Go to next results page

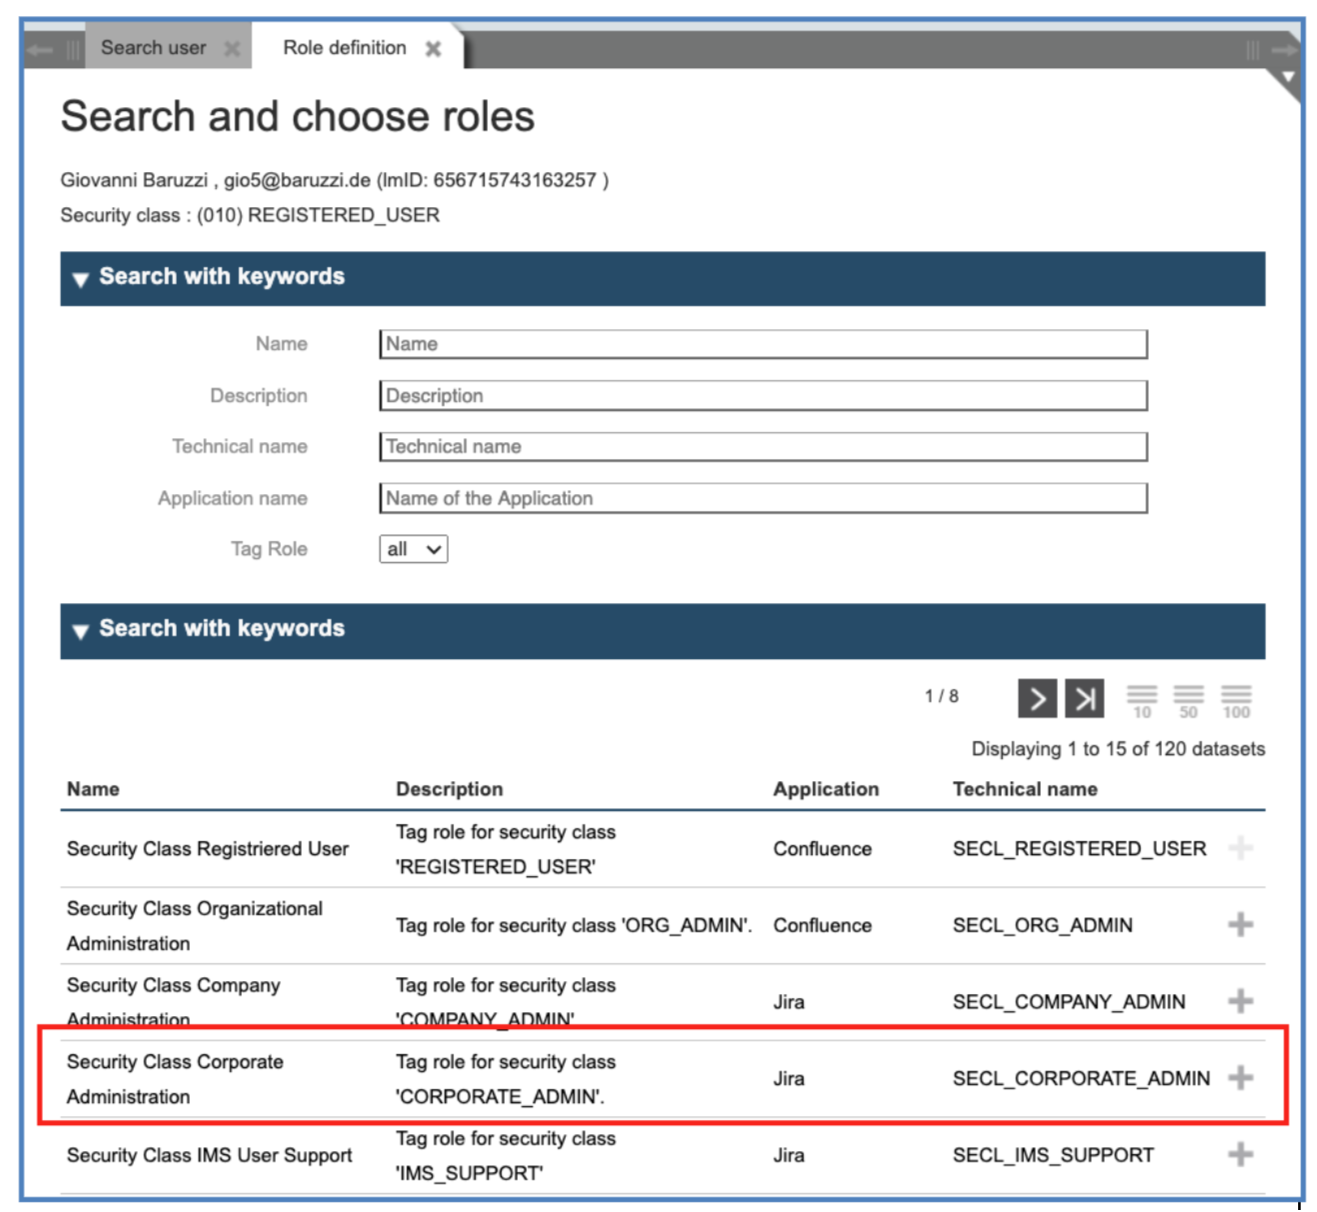click(1036, 698)
